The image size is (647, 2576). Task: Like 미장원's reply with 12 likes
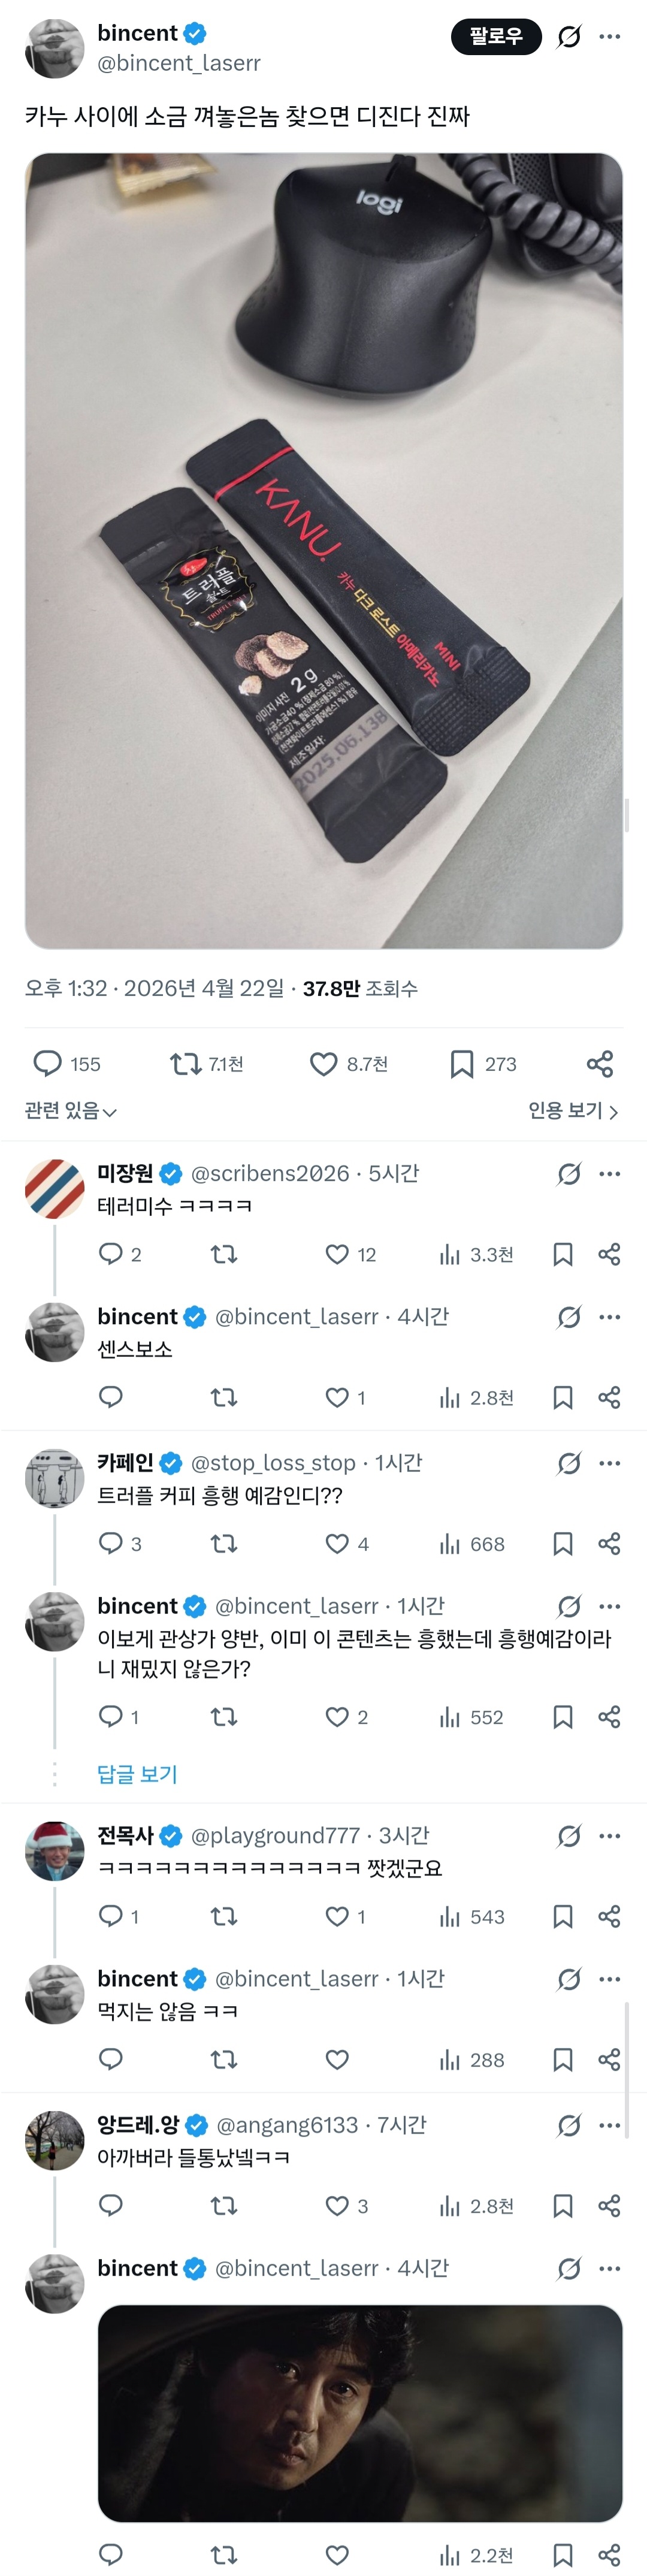point(338,1254)
